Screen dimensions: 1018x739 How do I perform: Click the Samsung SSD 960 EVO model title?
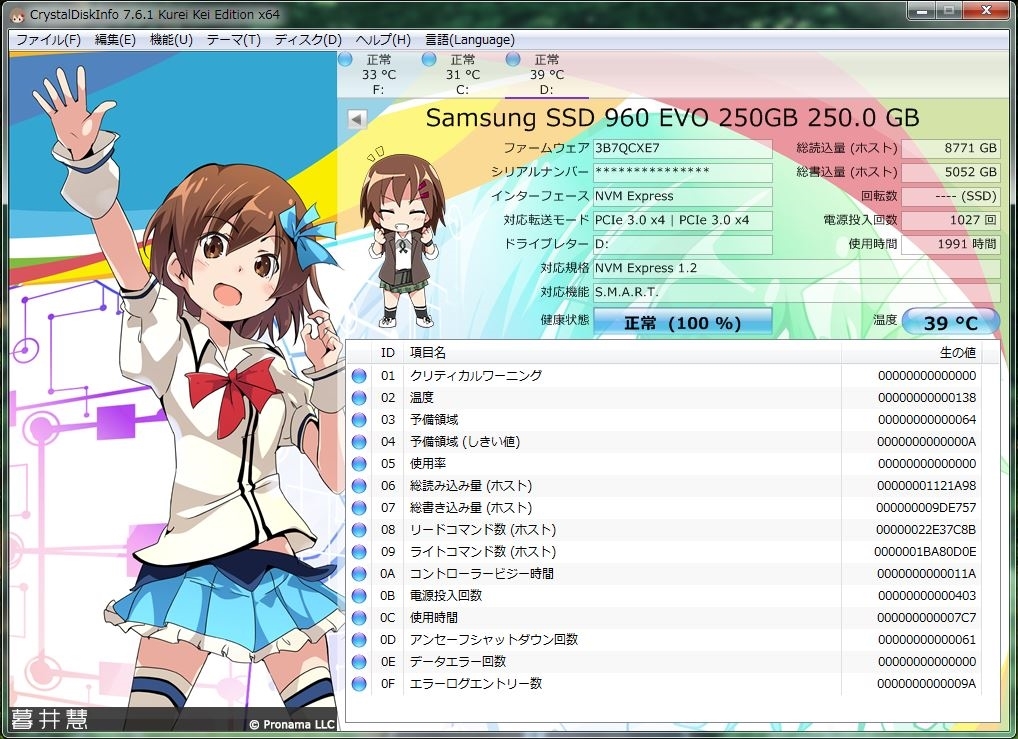(x=673, y=118)
